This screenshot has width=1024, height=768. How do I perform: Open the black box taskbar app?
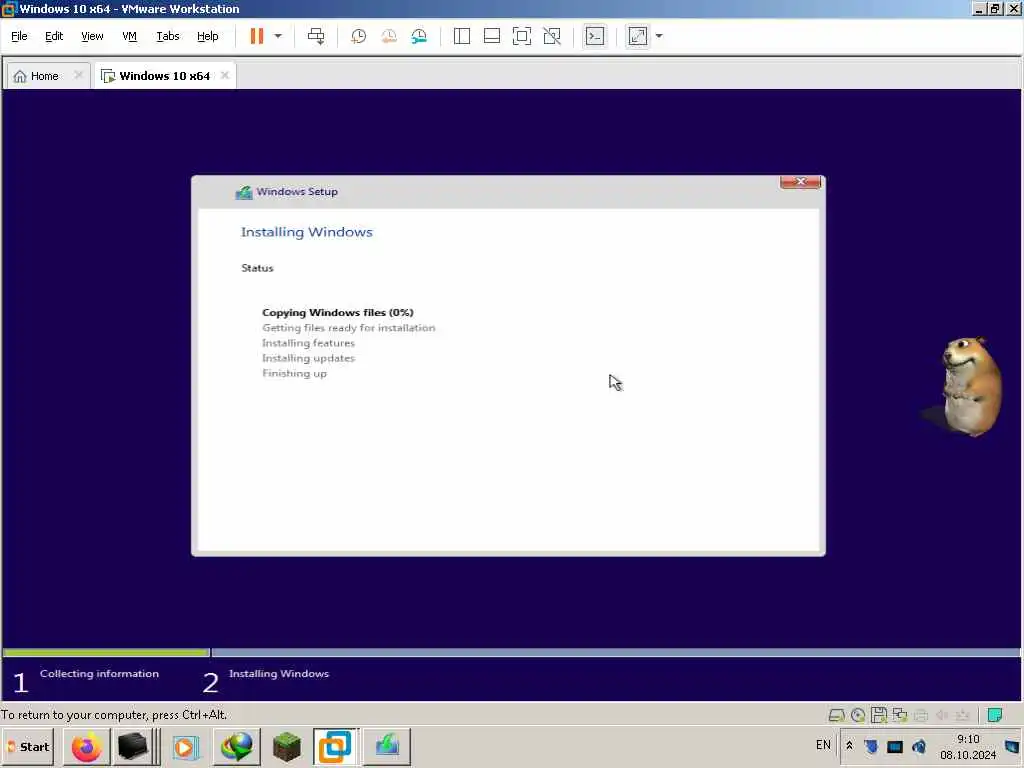(x=133, y=746)
